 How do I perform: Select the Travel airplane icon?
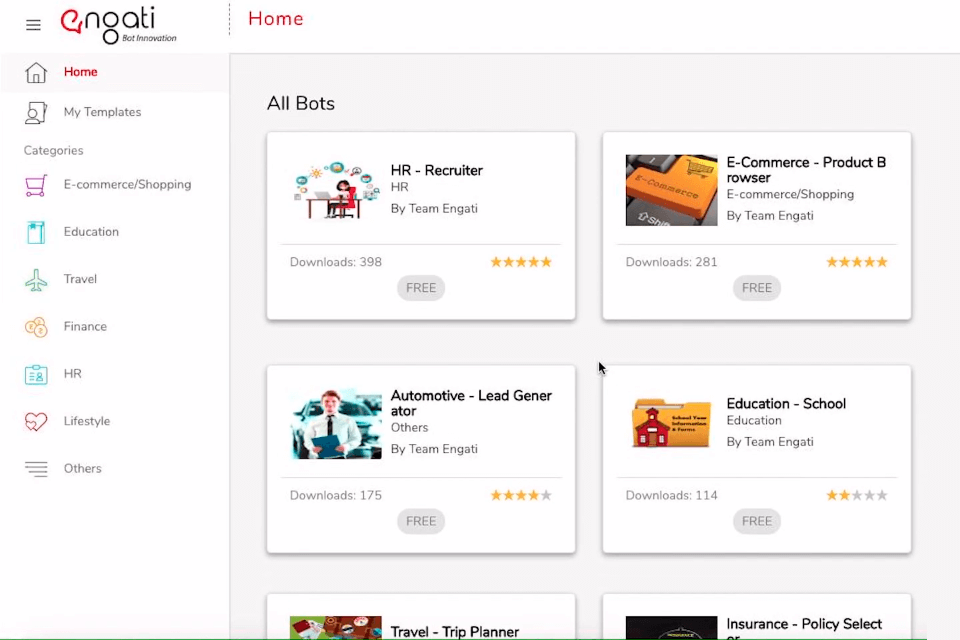[x=36, y=280]
